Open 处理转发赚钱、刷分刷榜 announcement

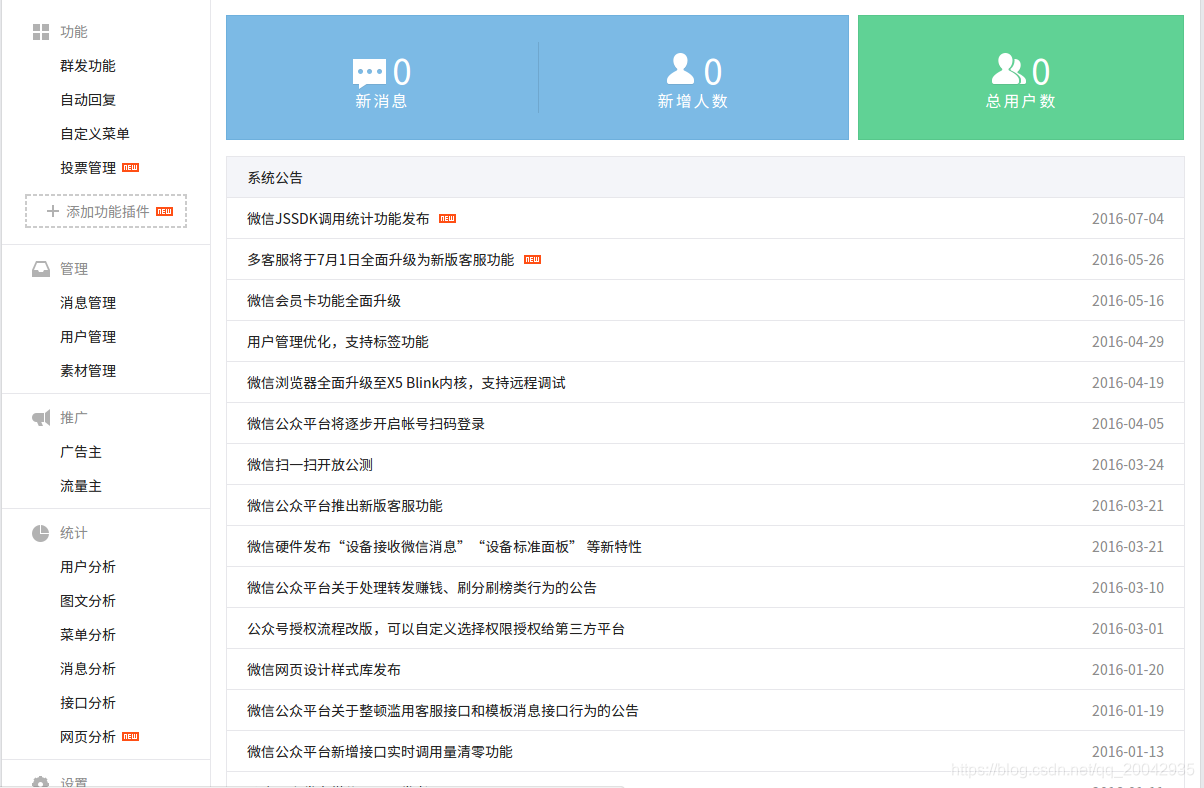(x=422, y=588)
